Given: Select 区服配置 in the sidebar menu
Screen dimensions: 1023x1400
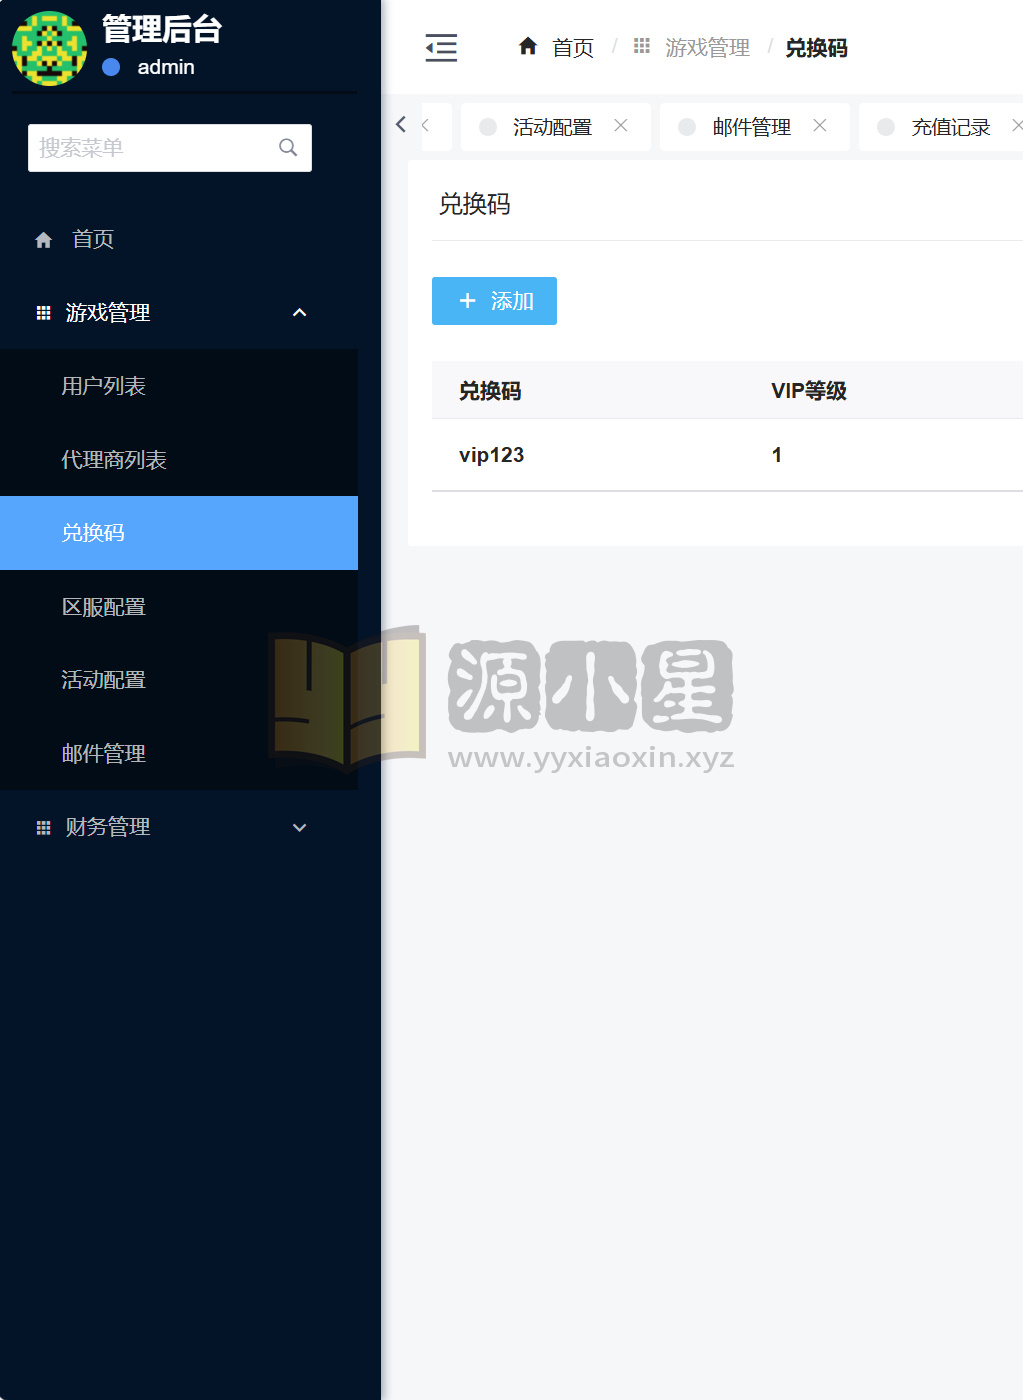Looking at the screenshot, I should 105,606.
